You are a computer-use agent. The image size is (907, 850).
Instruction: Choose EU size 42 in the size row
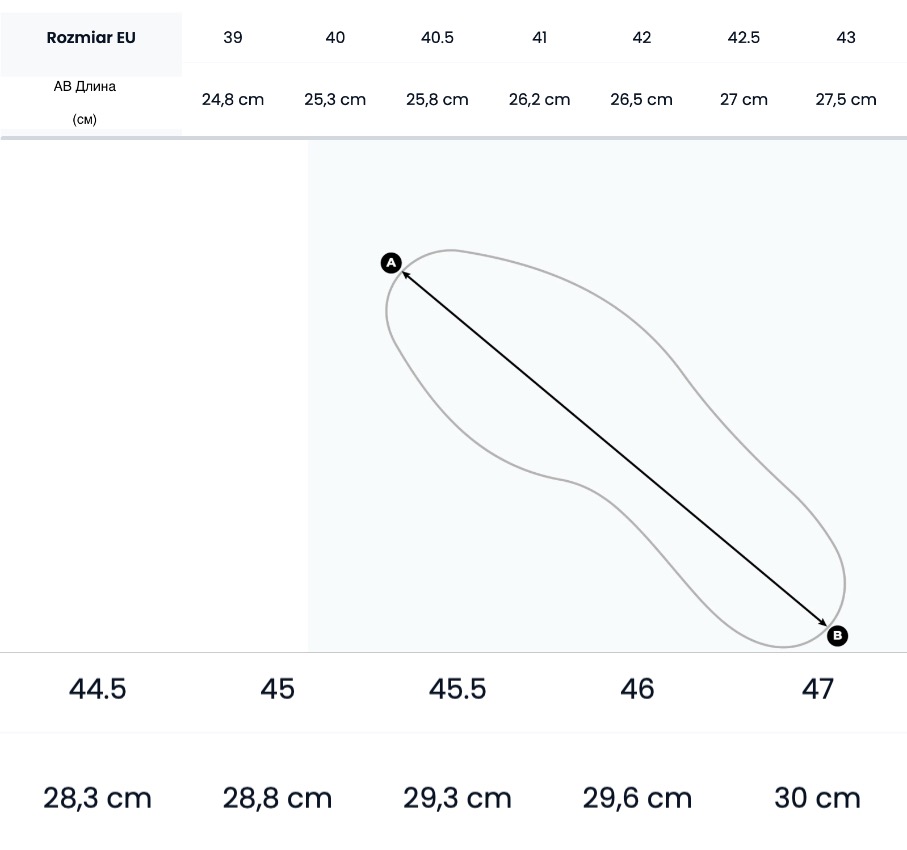[x=642, y=38]
